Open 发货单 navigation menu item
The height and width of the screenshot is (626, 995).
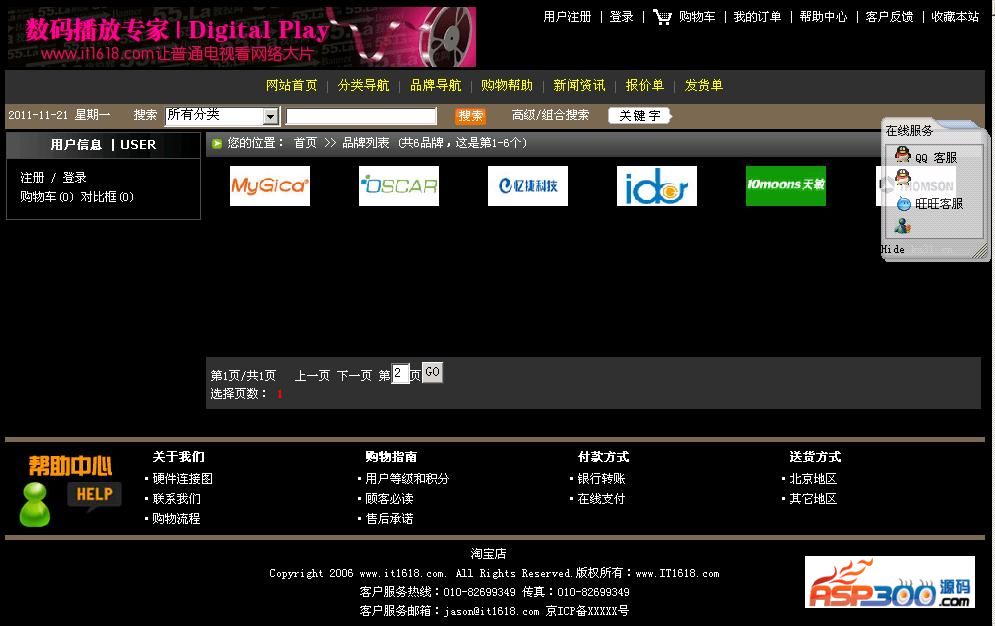[x=704, y=85]
